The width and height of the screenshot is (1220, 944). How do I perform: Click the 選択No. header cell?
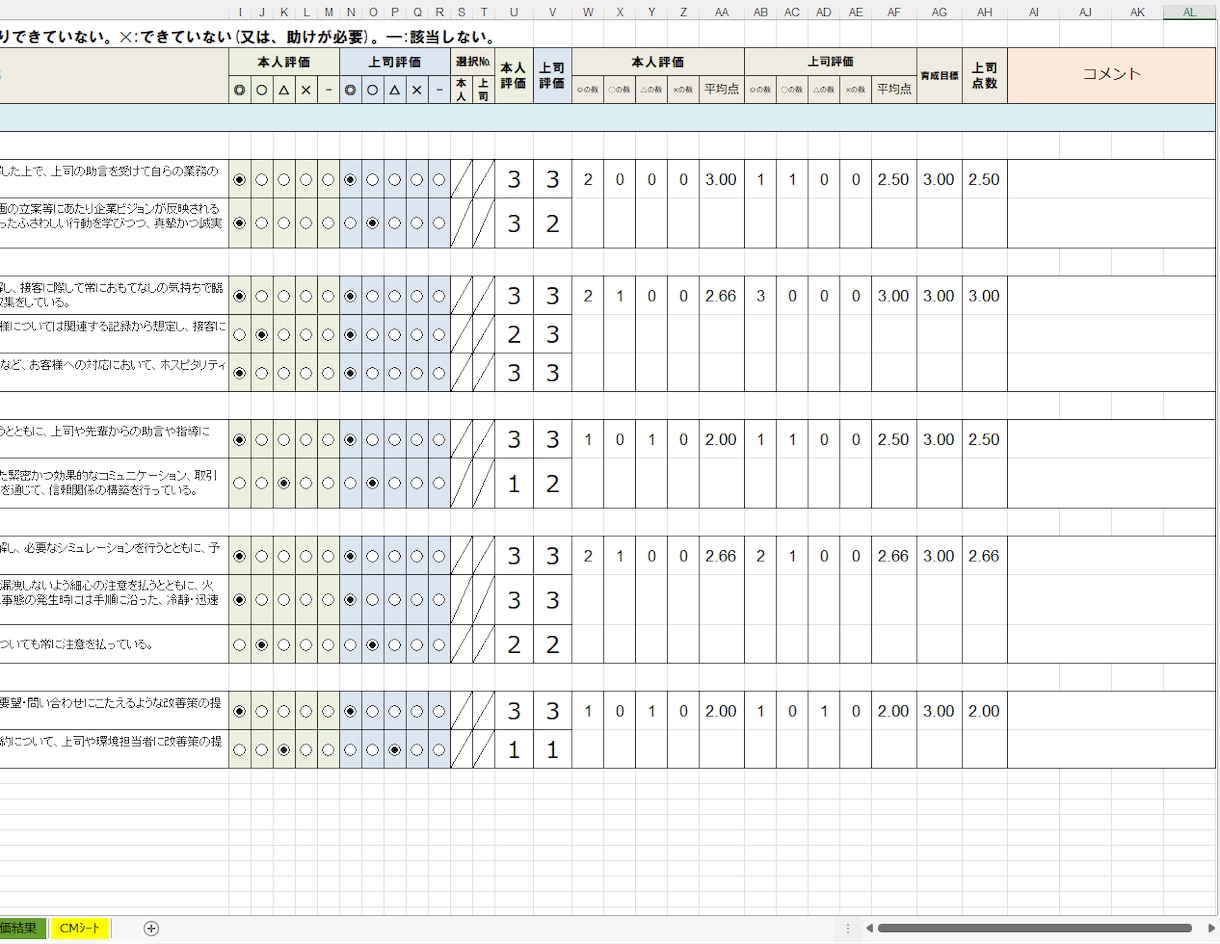(x=473, y=61)
